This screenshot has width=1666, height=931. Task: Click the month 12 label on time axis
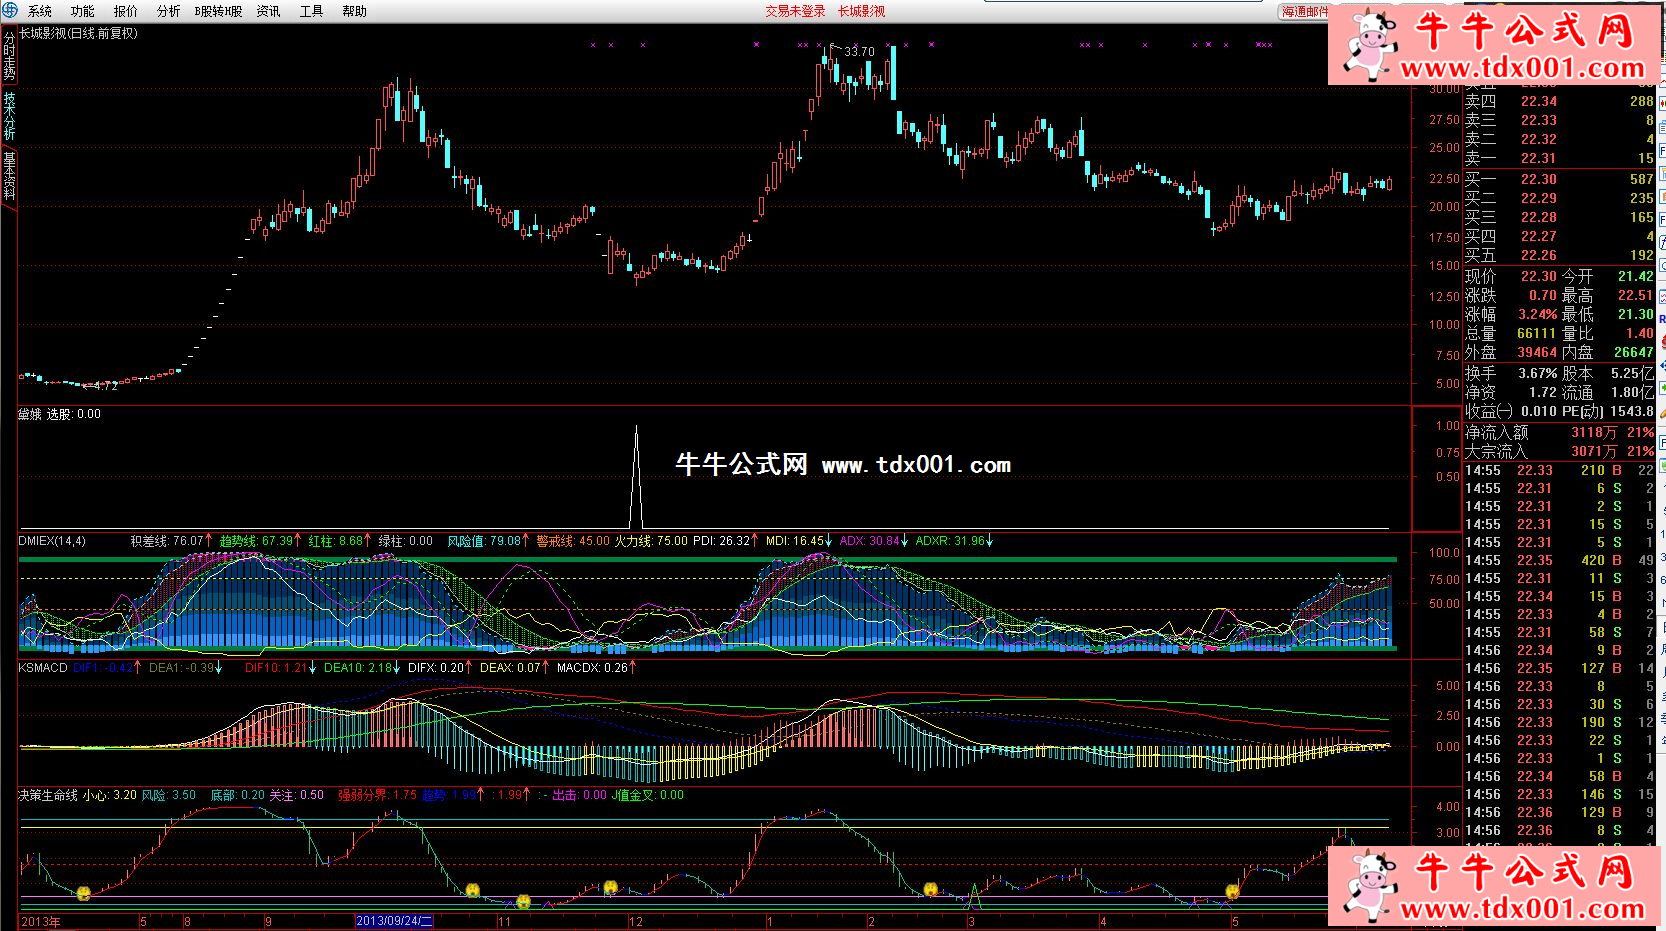(x=636, y=921)
